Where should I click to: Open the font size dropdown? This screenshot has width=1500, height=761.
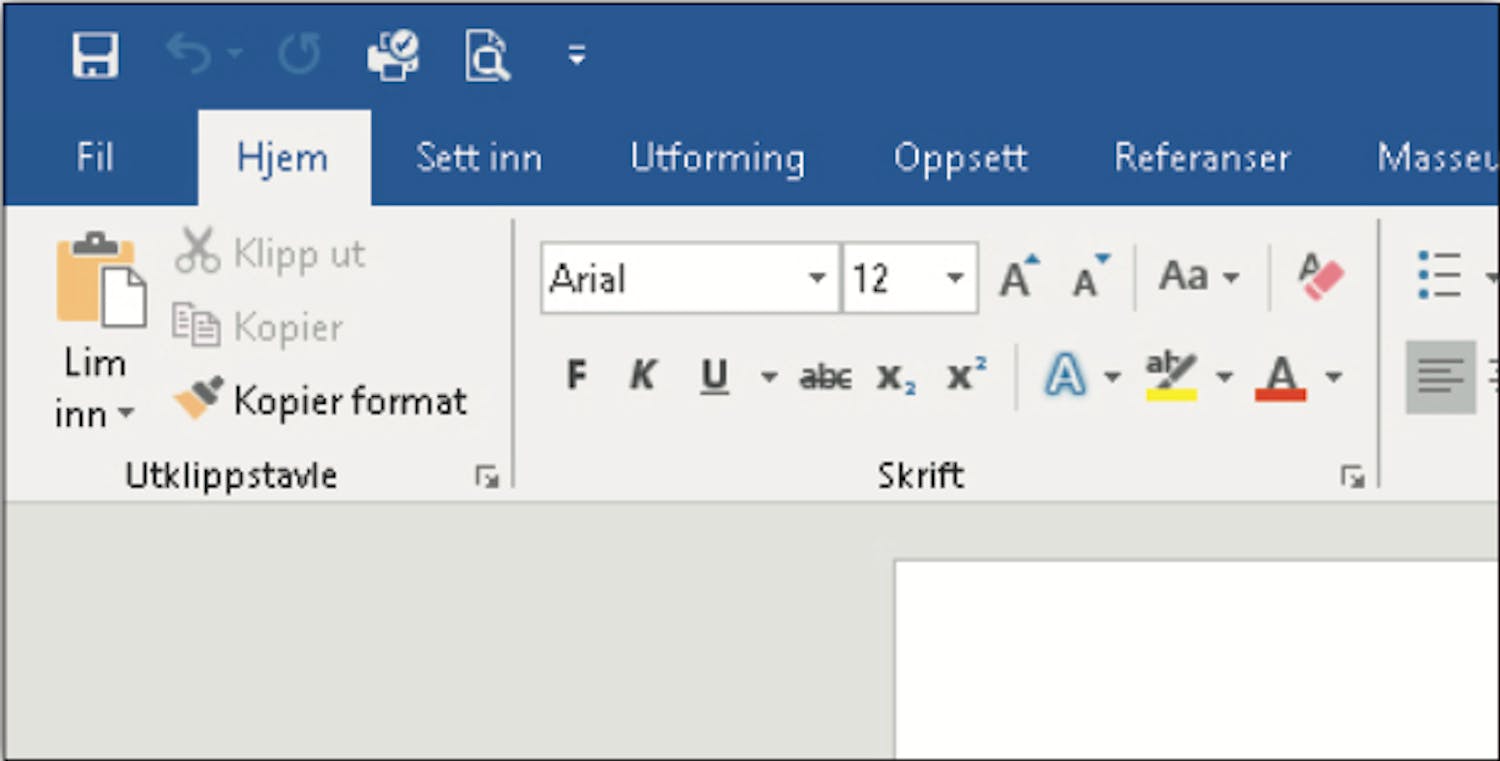(955, 278)
